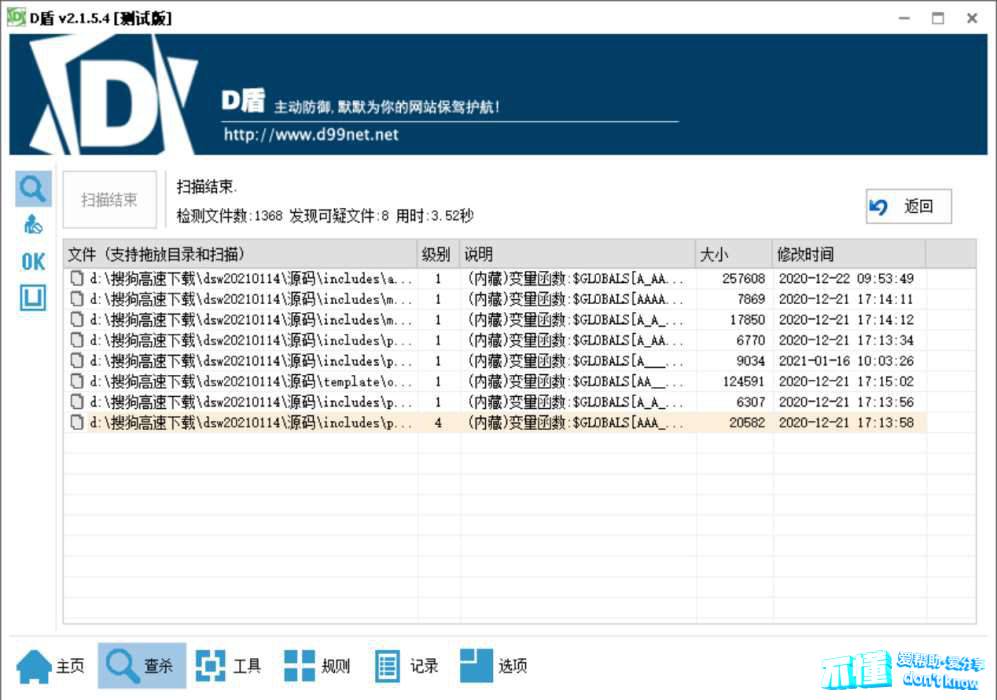Open the 规则 rules tab

click(x=317, y=665)
